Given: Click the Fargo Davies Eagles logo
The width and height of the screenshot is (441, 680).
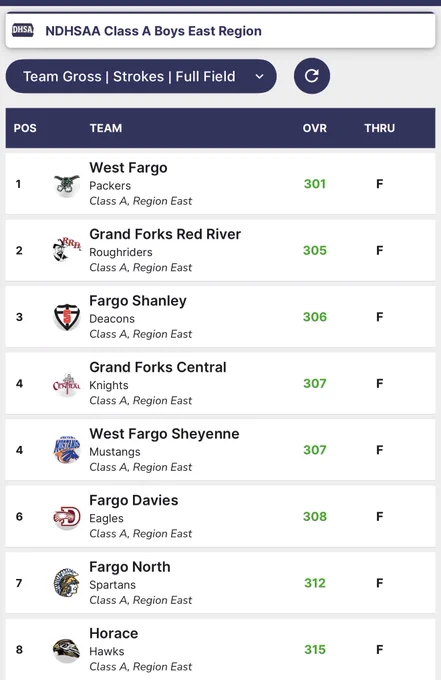Looking at the screenshot, I should tap(67, 517).
